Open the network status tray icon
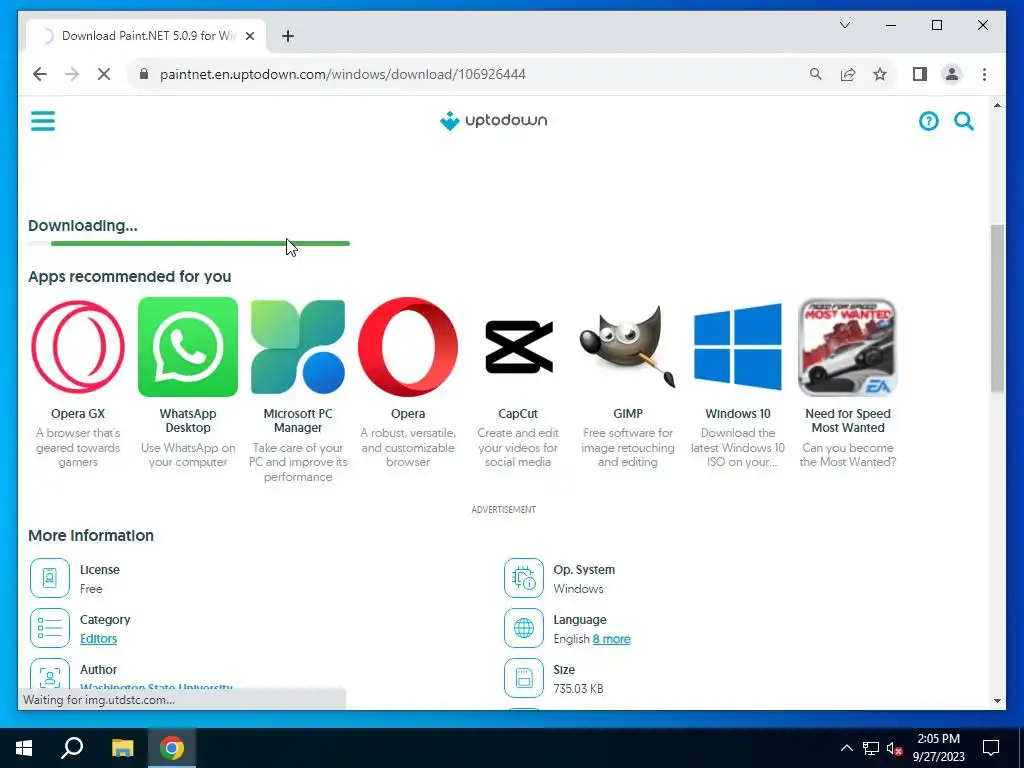The height and width of the screenshot is (768, 1024). coord(871,748)
